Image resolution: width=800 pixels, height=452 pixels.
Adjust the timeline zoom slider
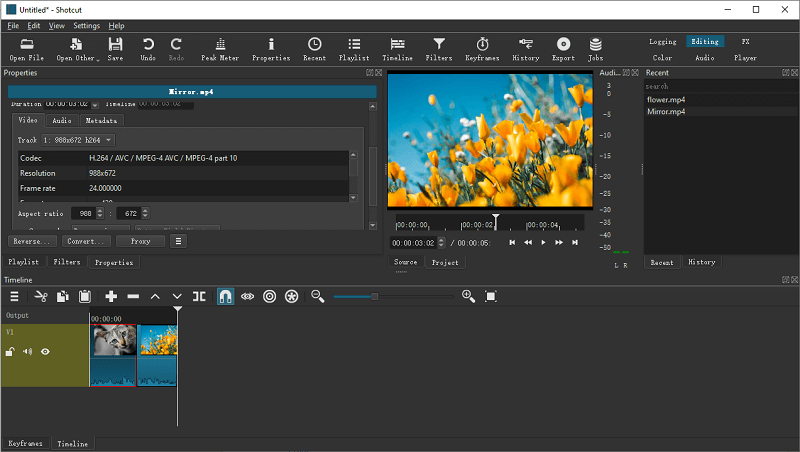click(x=375, y=296)
